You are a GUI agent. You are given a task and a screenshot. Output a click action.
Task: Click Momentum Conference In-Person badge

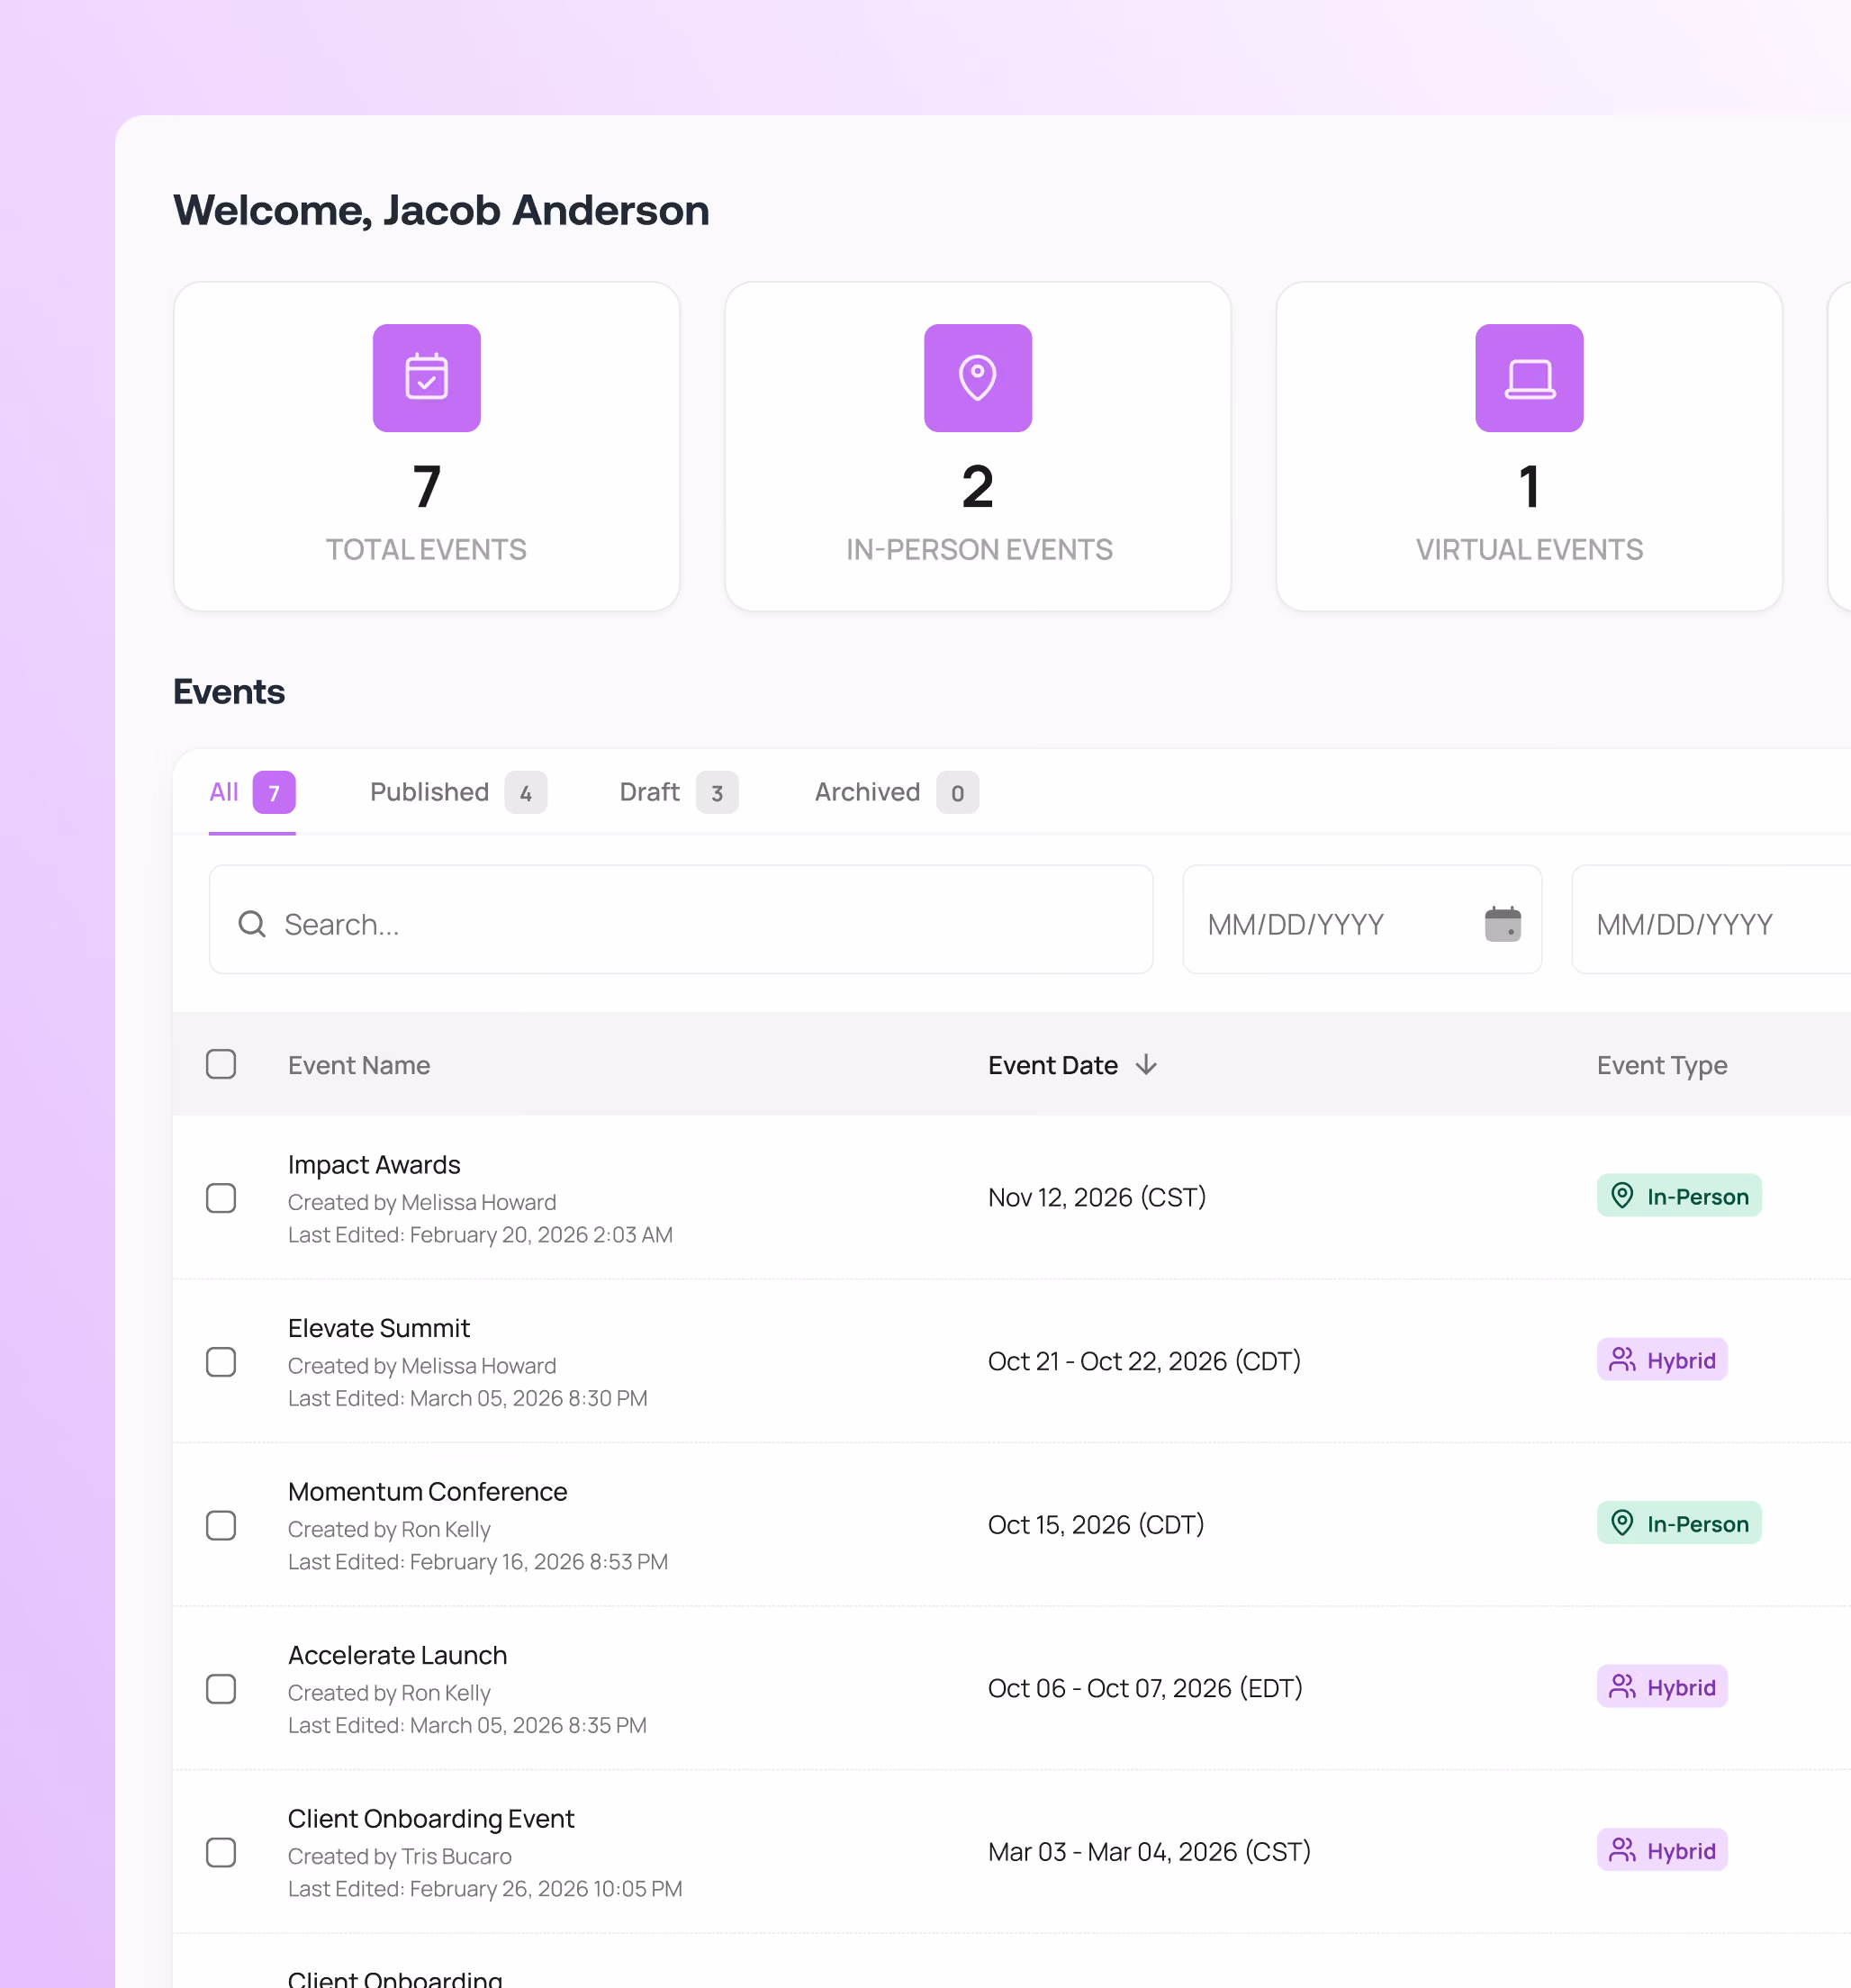click(x=1678, y=1523)
